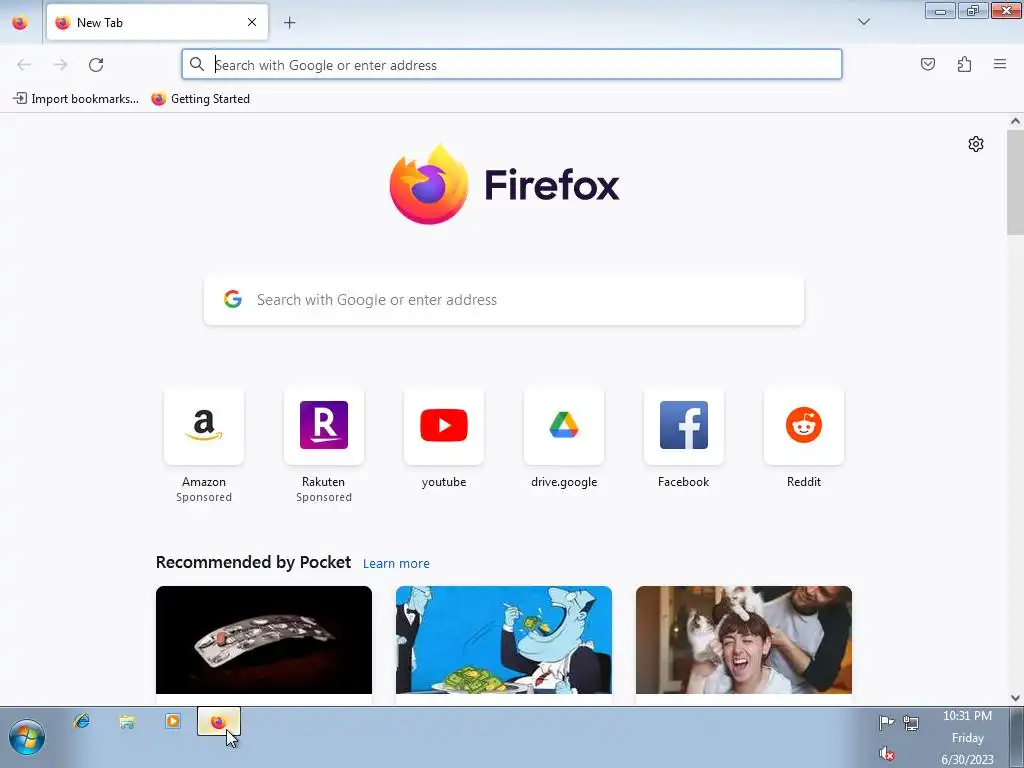Open the Action Center flag icon
The image size is (1024, 768).
point(886,722)
